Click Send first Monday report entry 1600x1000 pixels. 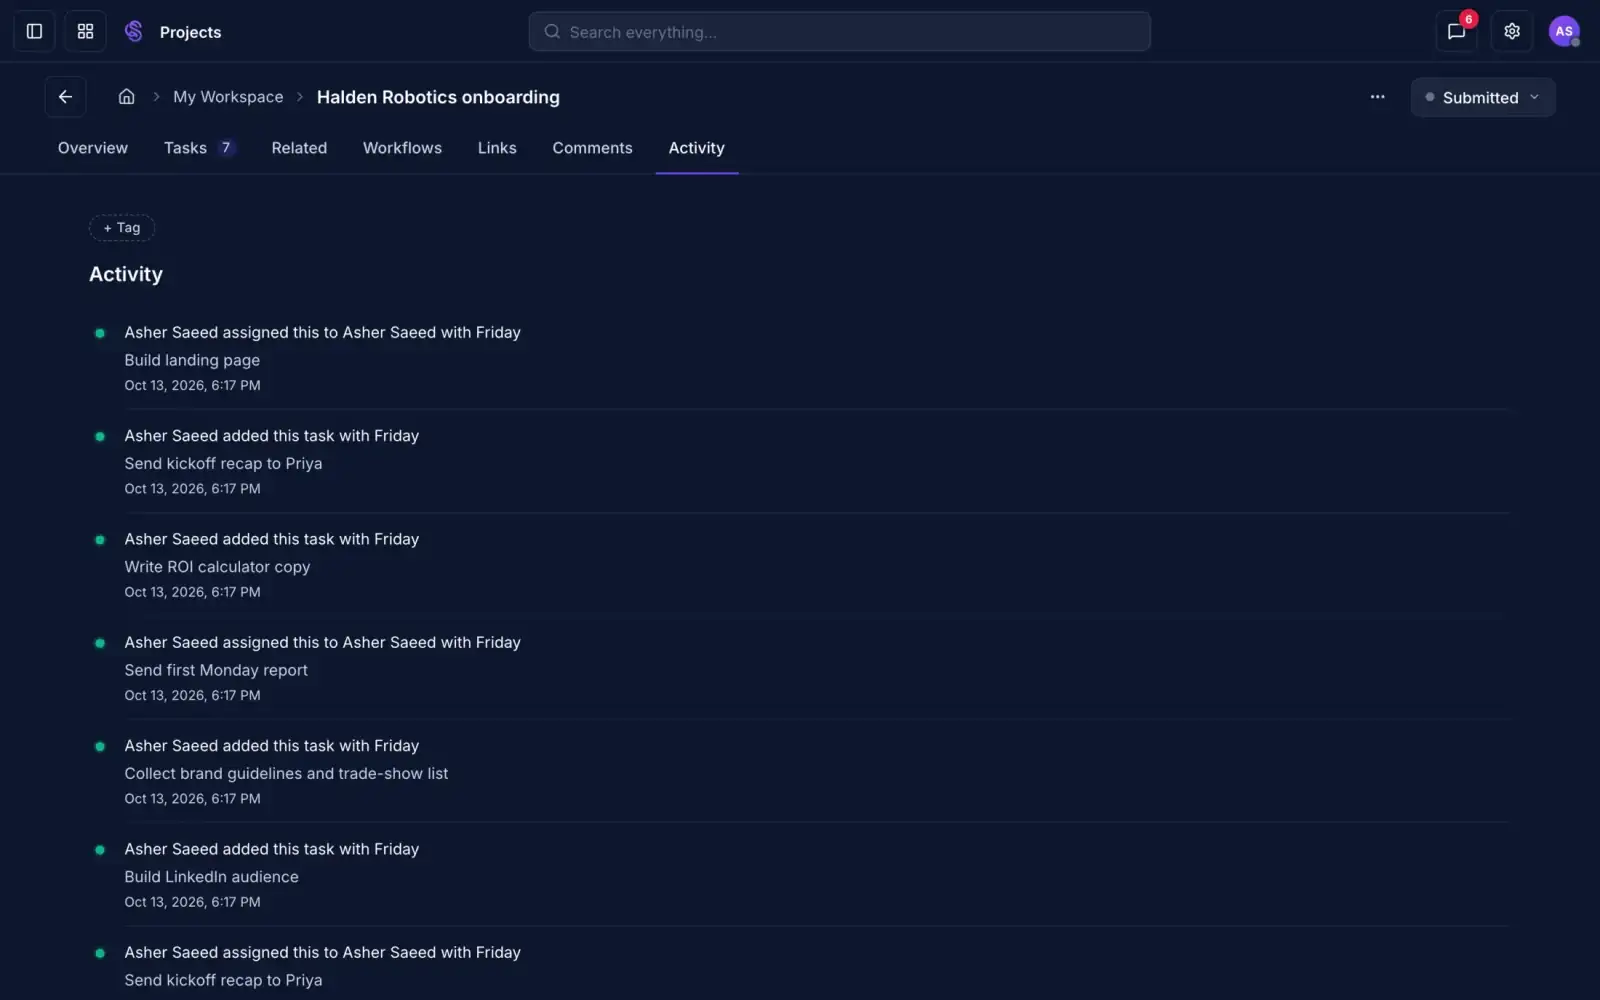pos(216,670)
